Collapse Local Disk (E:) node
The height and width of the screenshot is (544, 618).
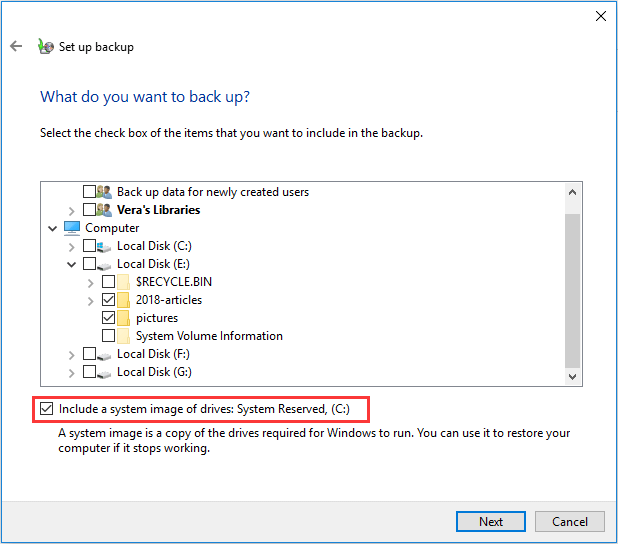[71, 265]
